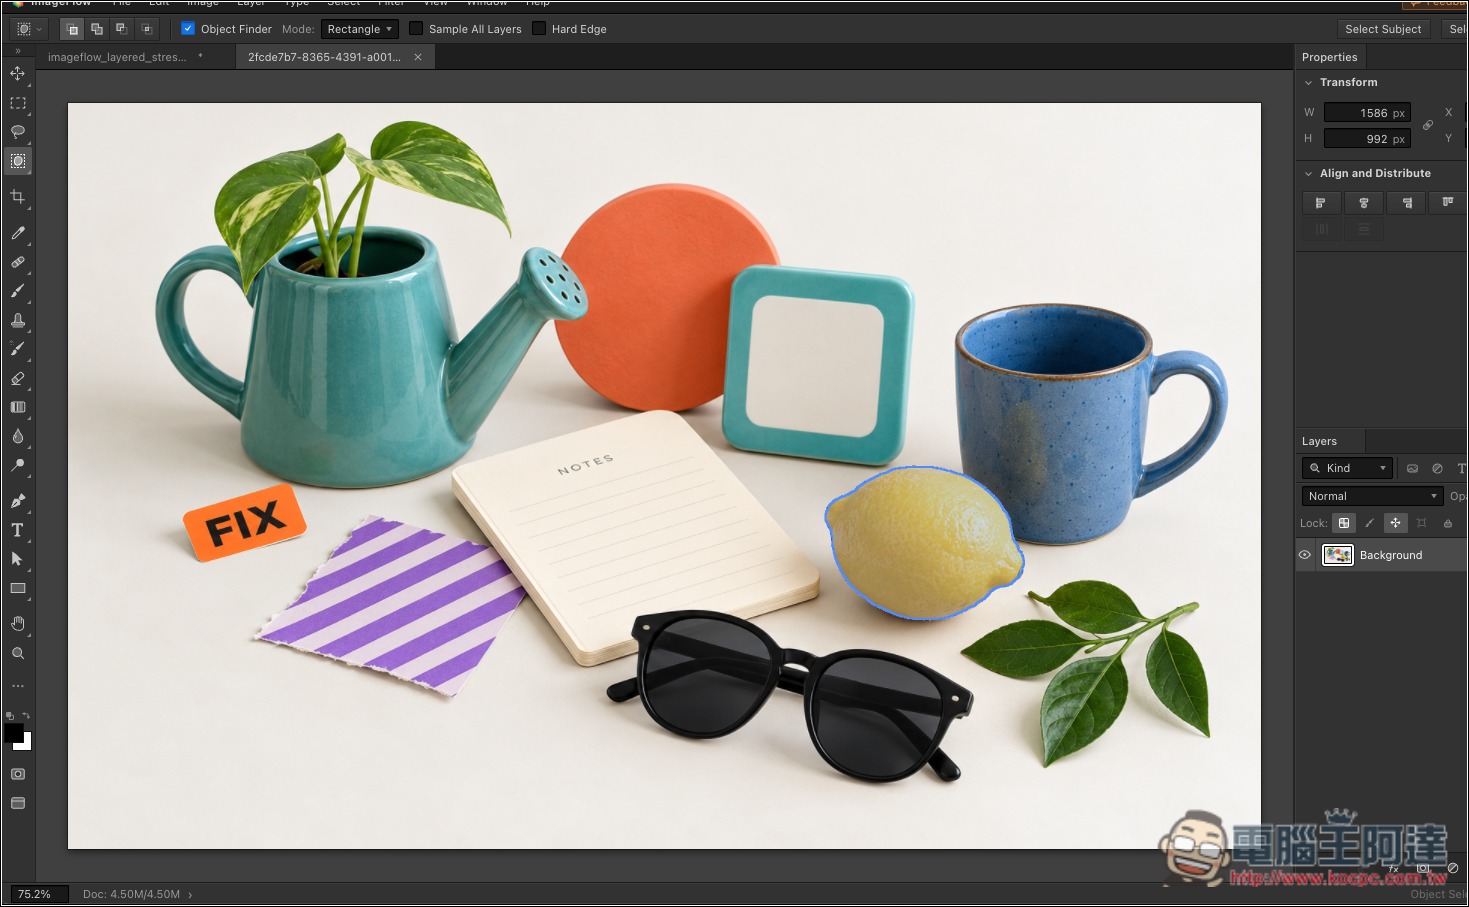Click New Selection mode icon
Viewport: 1469px width, 907px height.
(x=72, y=29)
